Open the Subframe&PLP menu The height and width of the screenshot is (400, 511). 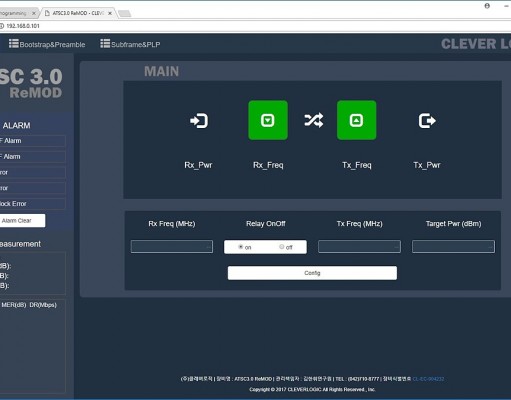pos(130,44)
